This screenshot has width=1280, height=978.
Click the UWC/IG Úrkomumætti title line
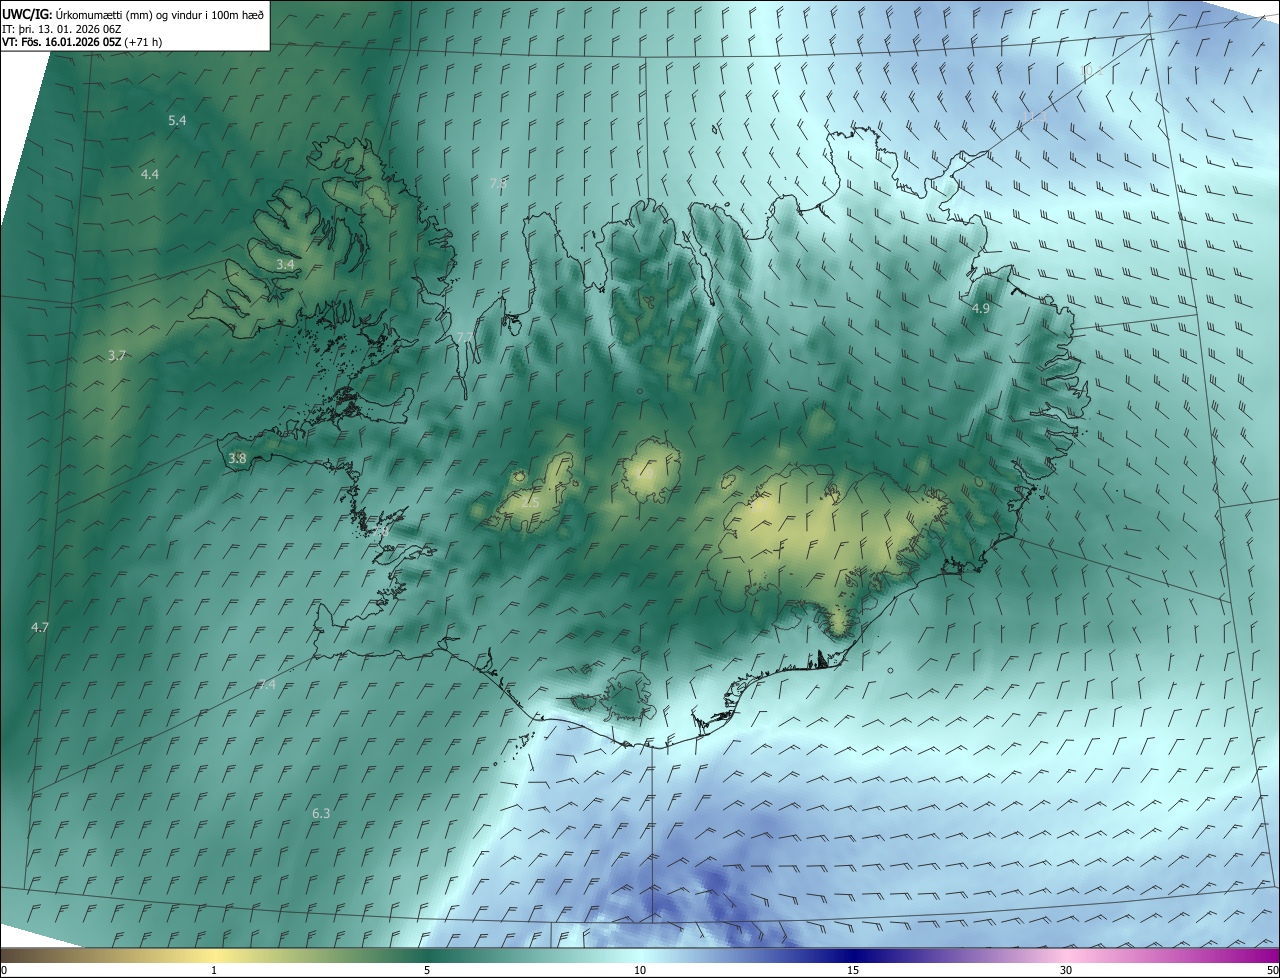[x=133, y=14]
